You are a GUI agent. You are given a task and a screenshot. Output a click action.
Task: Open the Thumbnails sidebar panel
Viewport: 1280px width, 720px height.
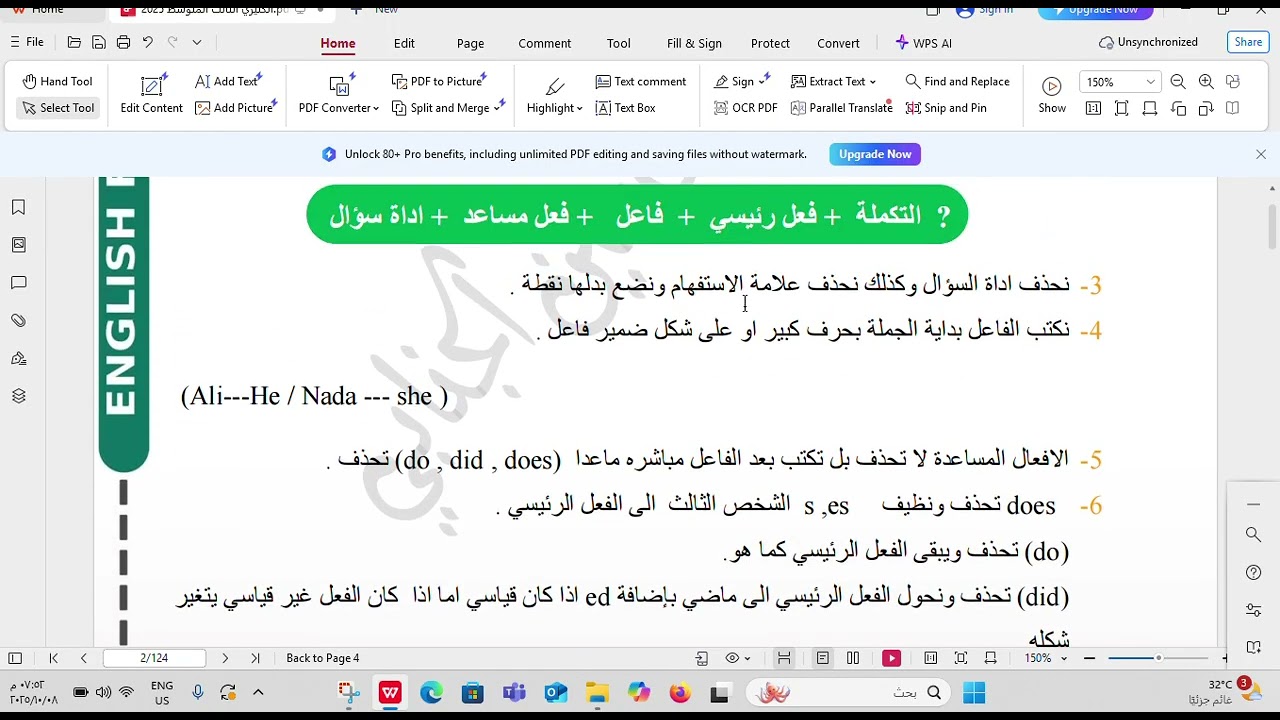[x=18, y=245]
